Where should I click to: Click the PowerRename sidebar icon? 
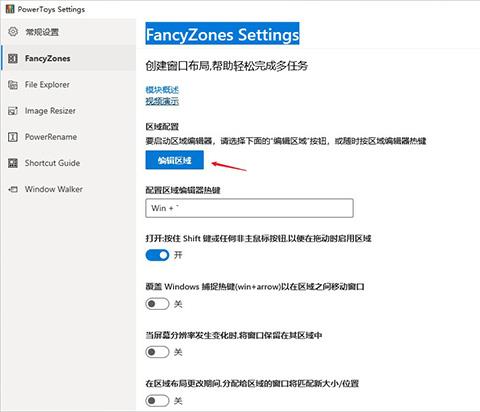pyautogui.click(x=13, y=137)
